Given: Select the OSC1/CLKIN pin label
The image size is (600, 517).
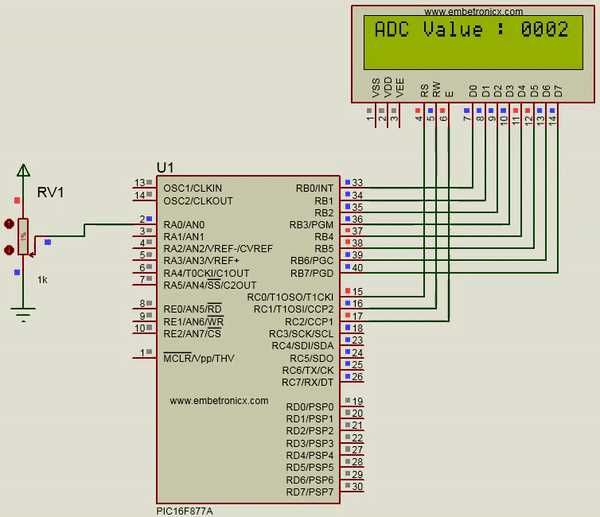Looking at the screenshot, I should tap(192, 188).
